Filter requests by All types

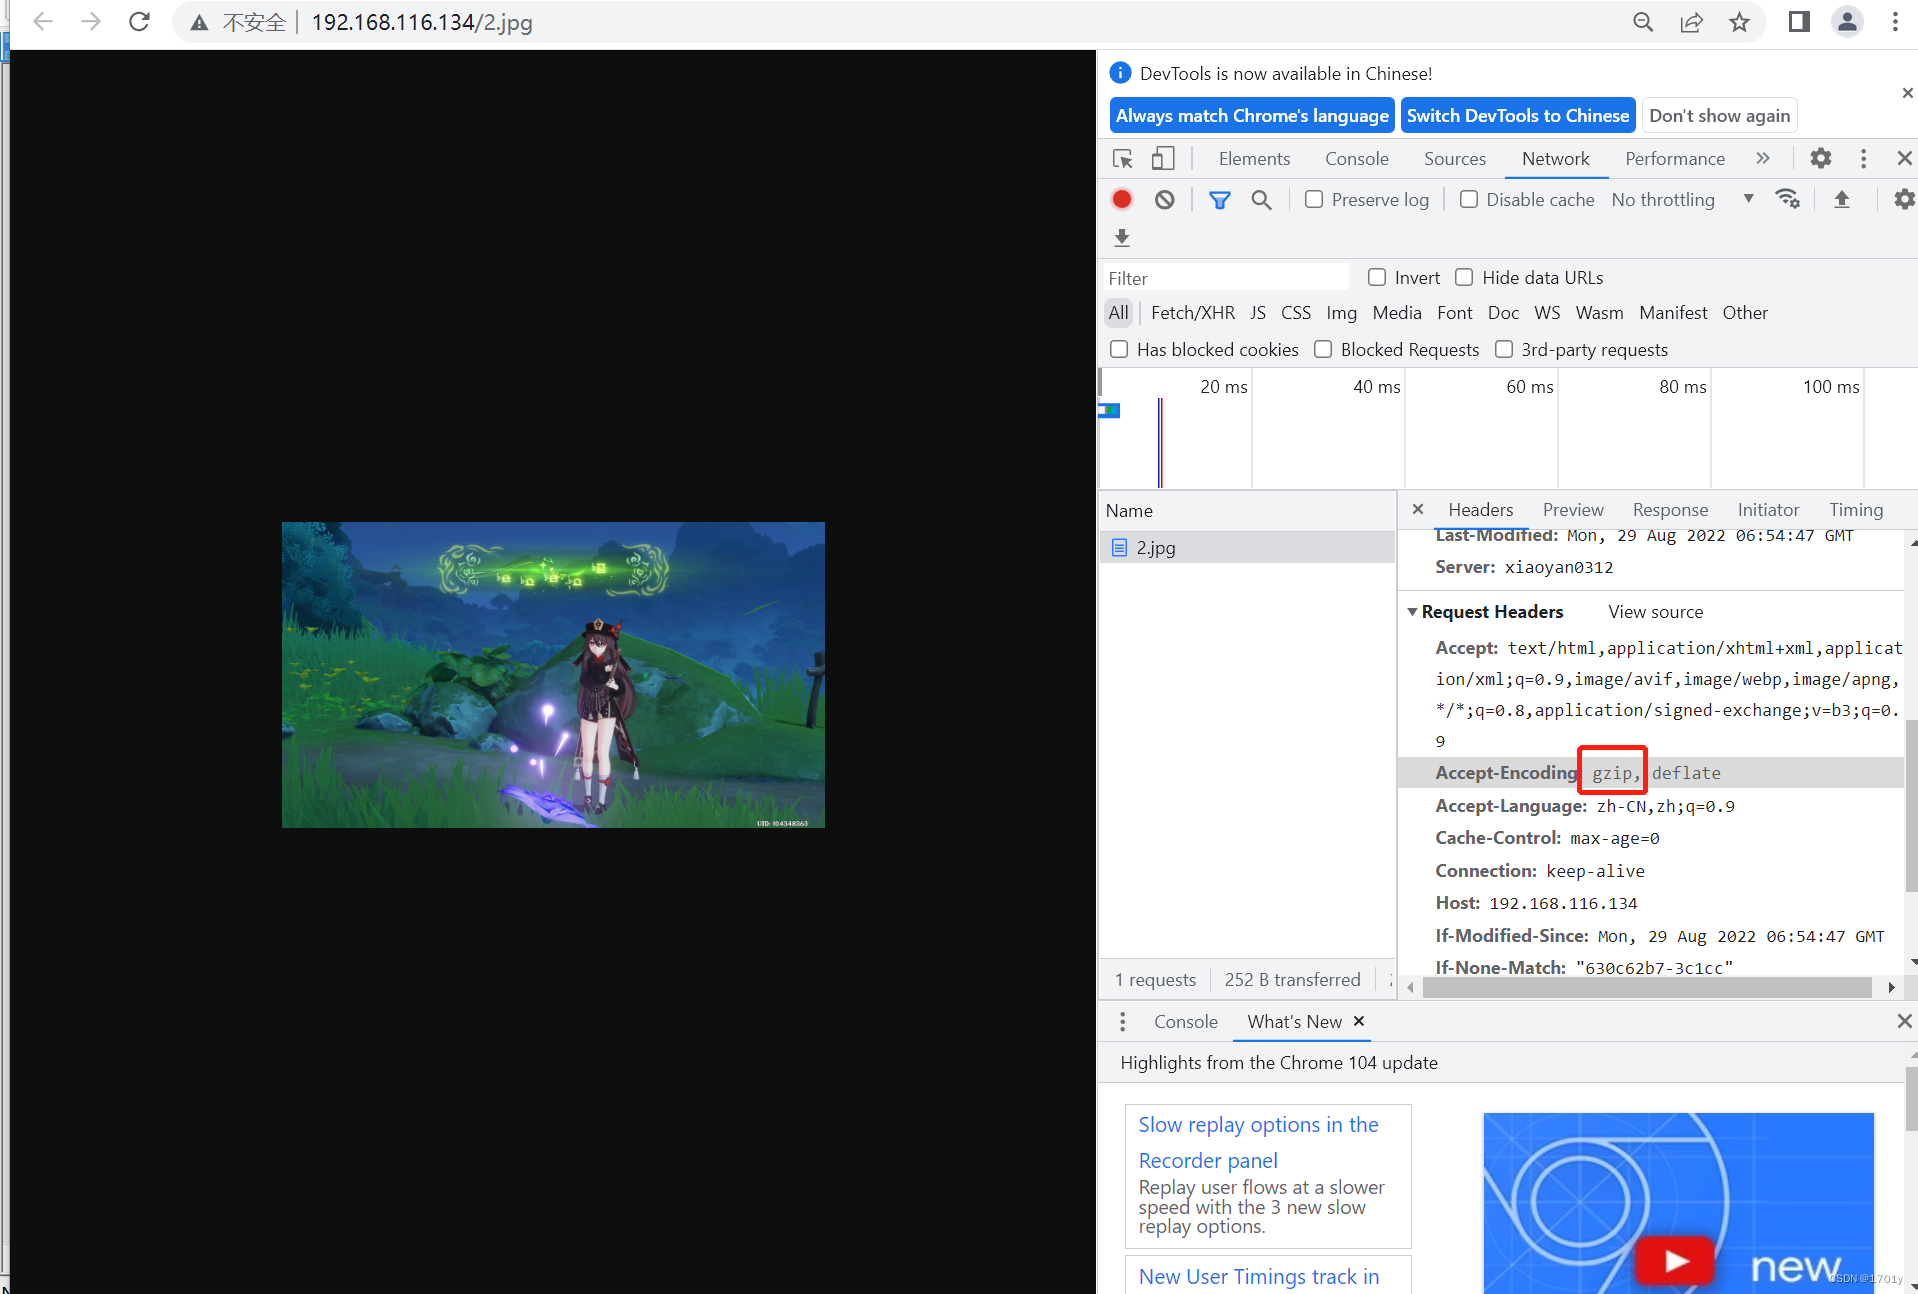pyautogui.click(x=1118, y=313)
